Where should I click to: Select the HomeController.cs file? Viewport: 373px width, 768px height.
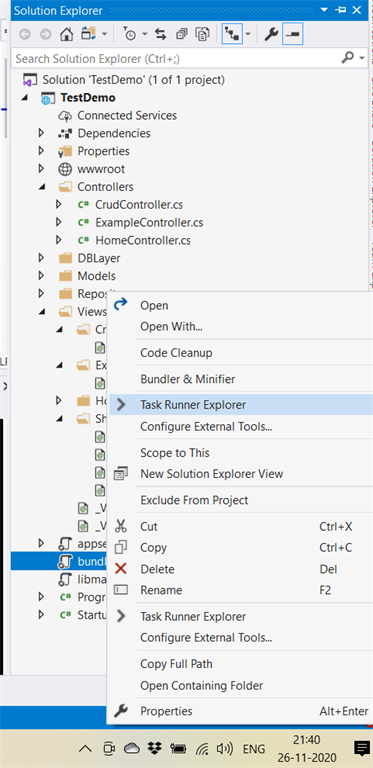143,240
